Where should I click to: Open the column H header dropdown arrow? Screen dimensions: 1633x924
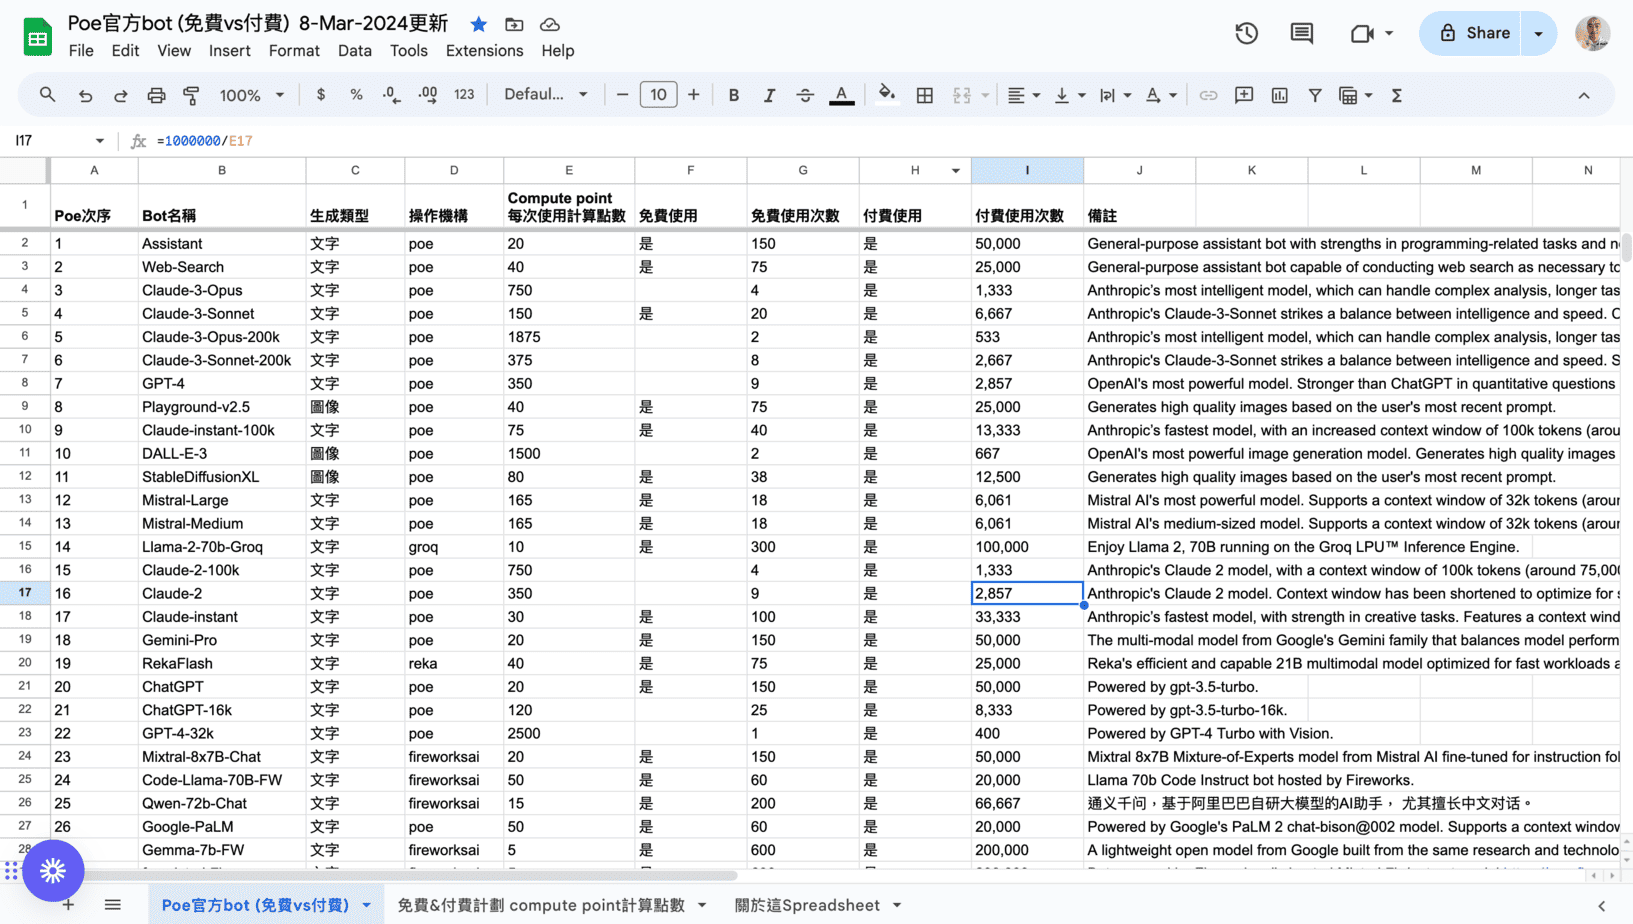955,171
